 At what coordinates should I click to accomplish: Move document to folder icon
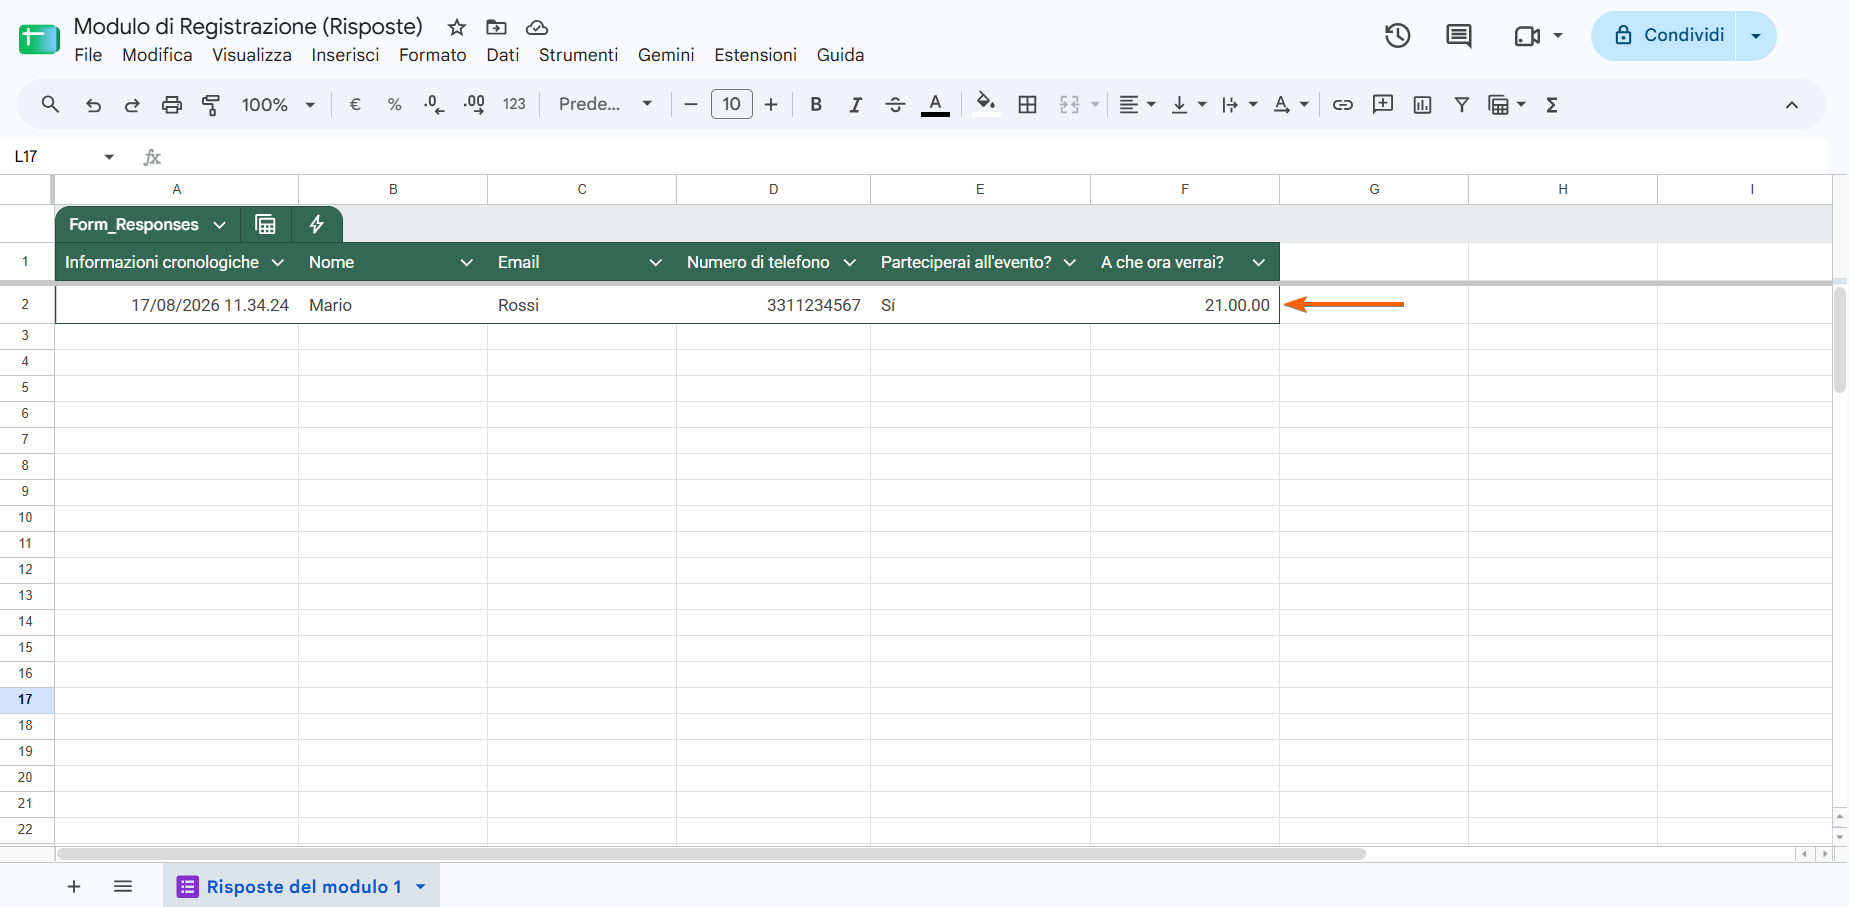point(496,27)
